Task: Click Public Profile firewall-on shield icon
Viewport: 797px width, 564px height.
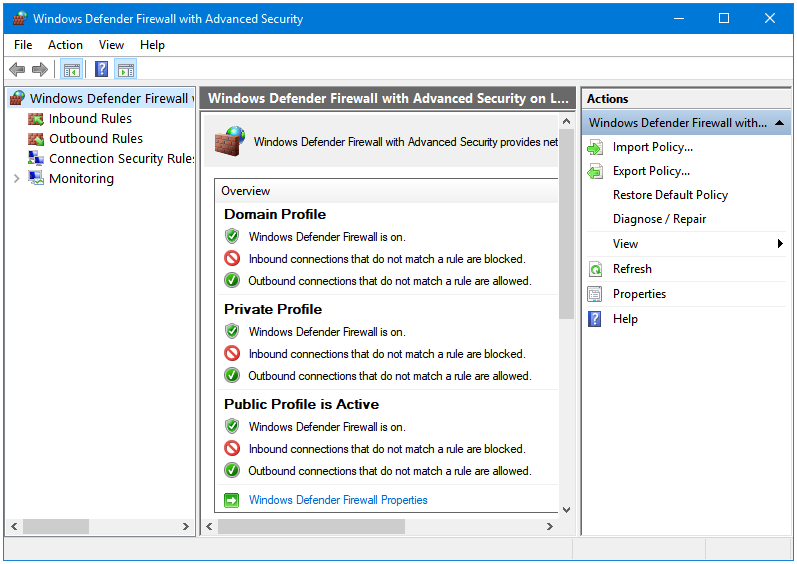Action: (x=232, y=426)
